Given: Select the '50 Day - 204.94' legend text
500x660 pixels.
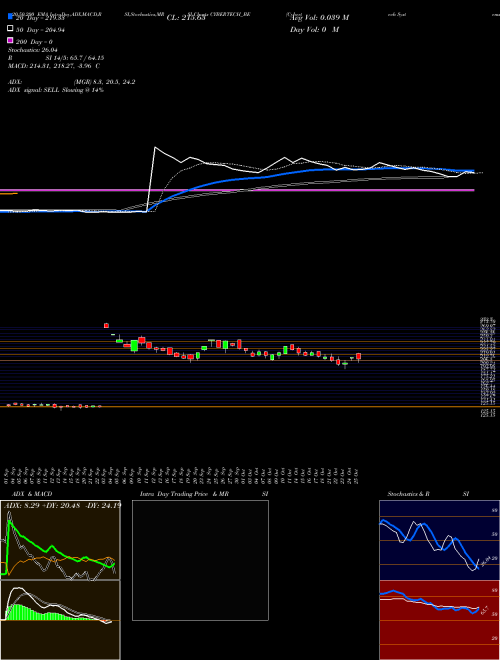Looking at the screenshot, I should [x=40, y=29].
